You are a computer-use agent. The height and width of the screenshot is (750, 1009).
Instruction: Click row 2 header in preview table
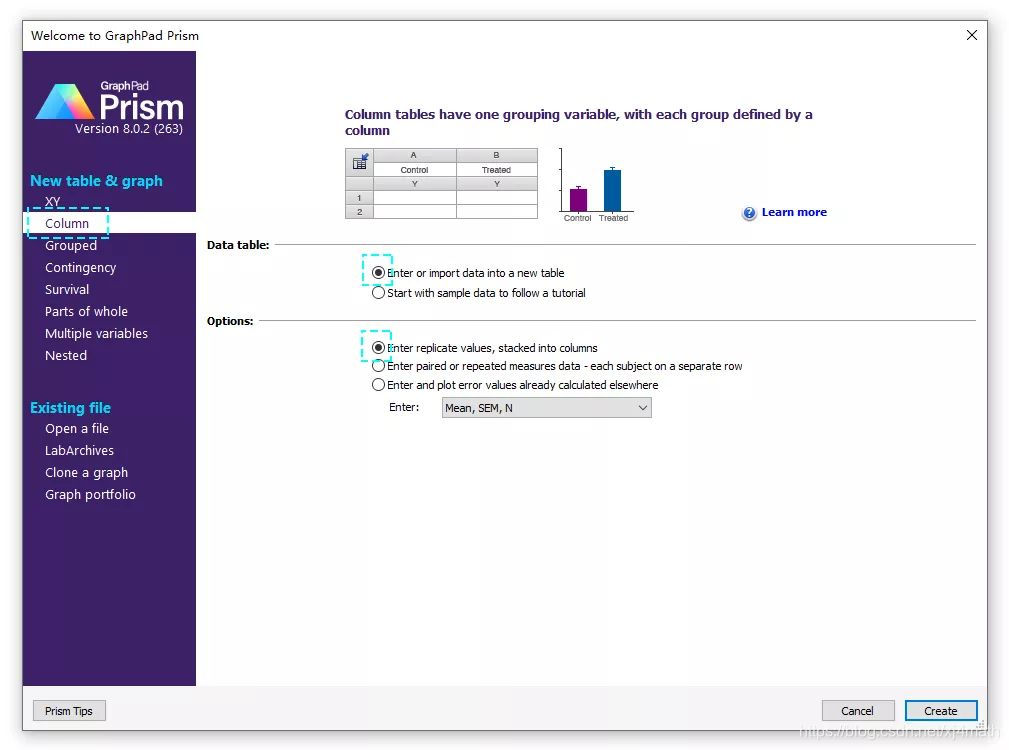pyautogui.click(x=359, y=212)
